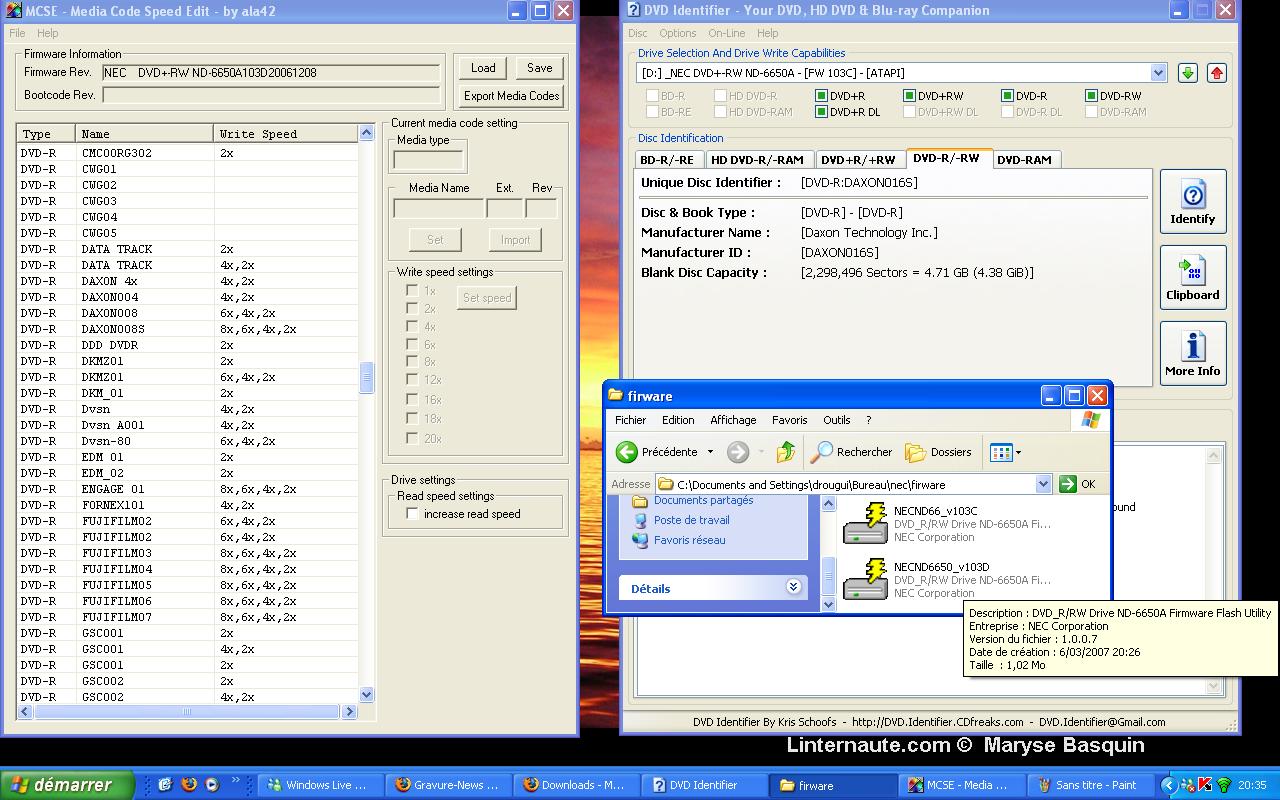Open Options menu in DVD Identifier
Viewport: 1280px width, 800px height.
677,33
